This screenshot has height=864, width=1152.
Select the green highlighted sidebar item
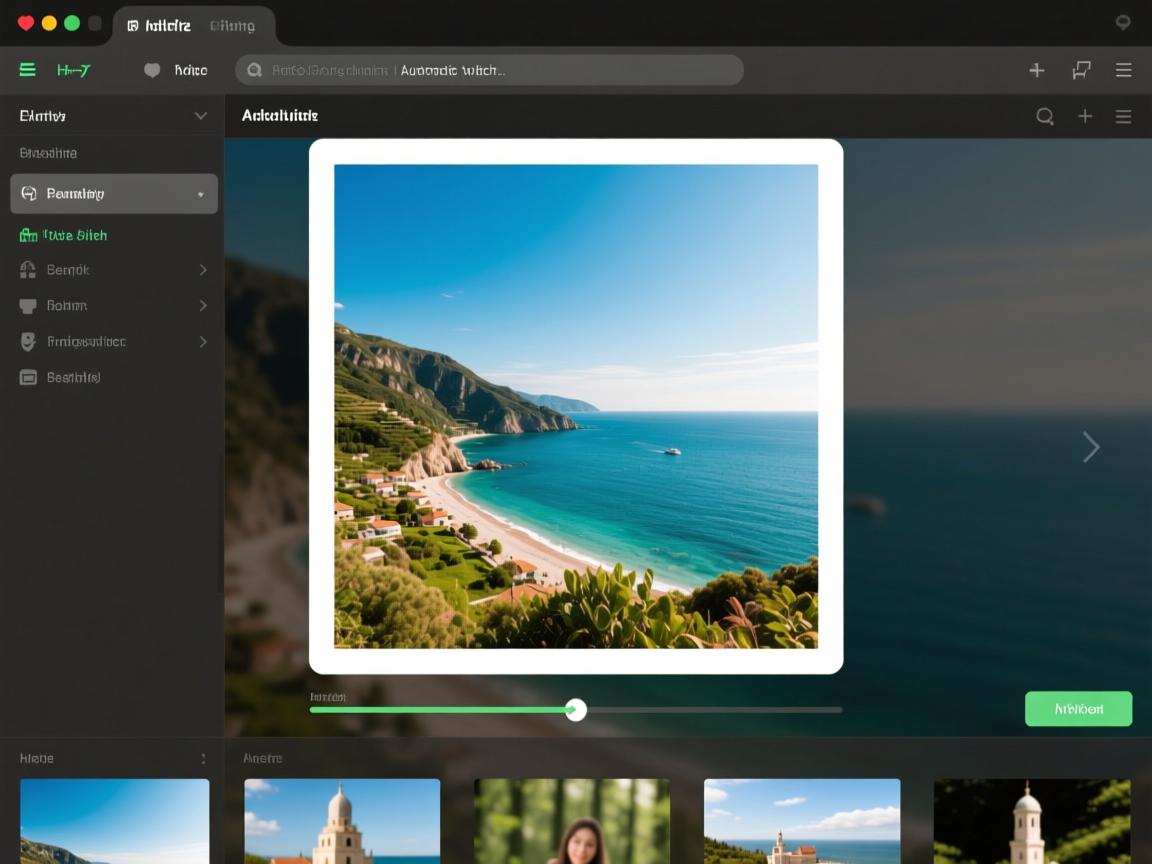coord(64,235)
